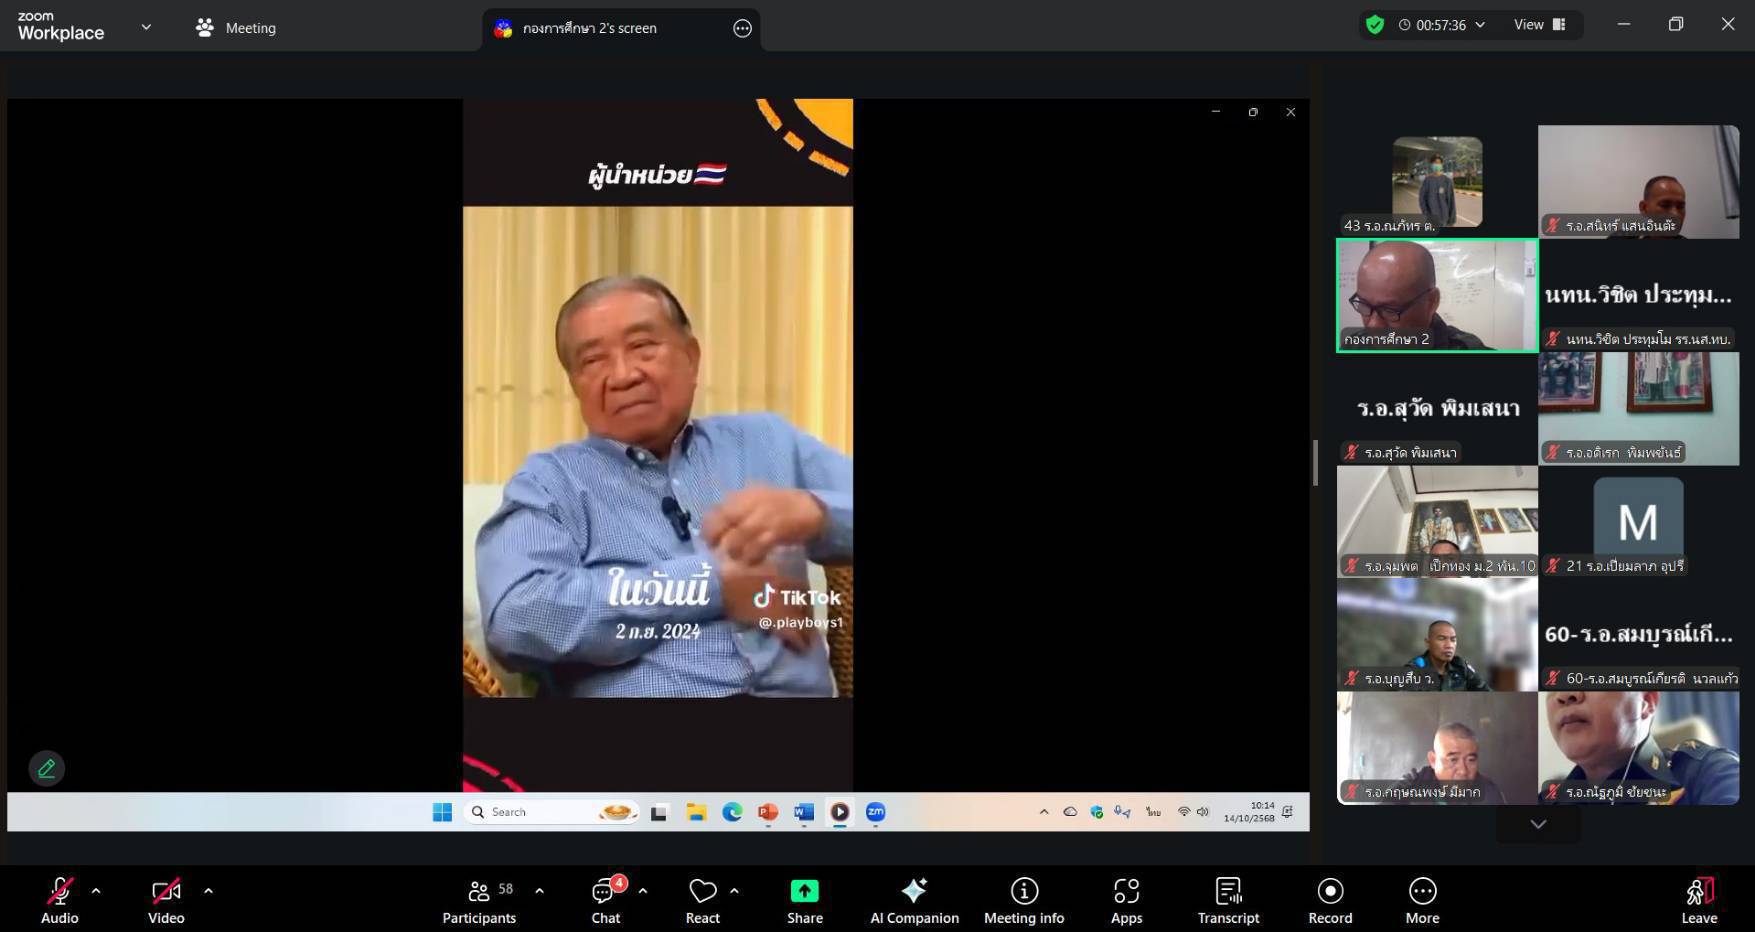Click the green Share screen icon
The height and width of the screenshot is (932, 1755).
coord(804,891)
